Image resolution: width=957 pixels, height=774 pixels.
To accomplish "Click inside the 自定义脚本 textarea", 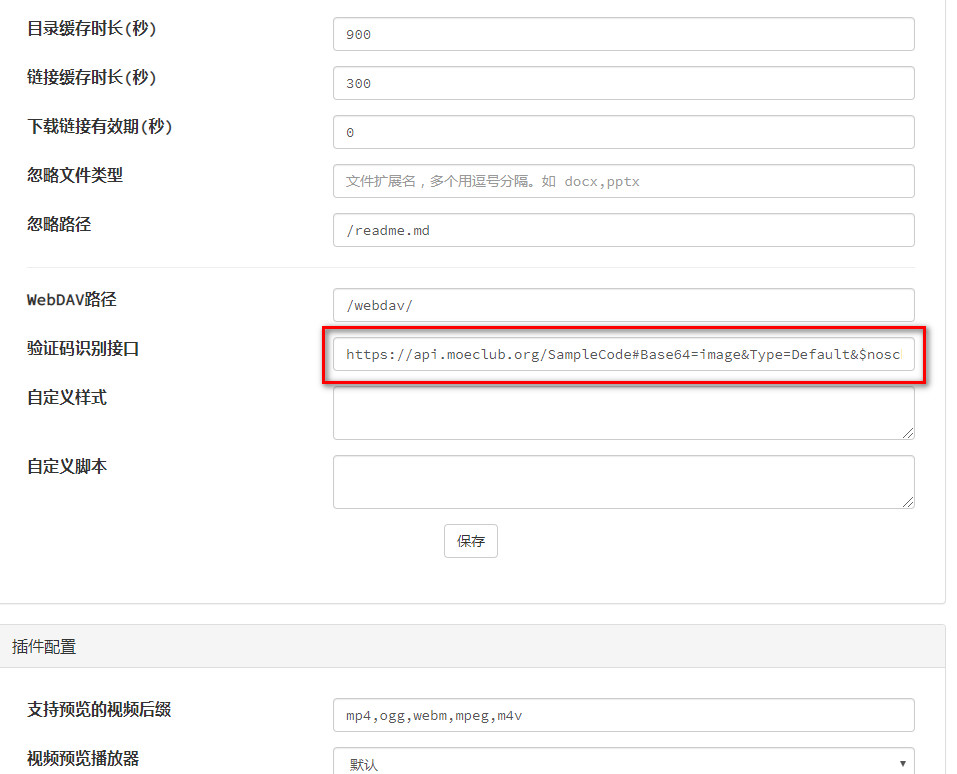I will [x=623, y=482].
